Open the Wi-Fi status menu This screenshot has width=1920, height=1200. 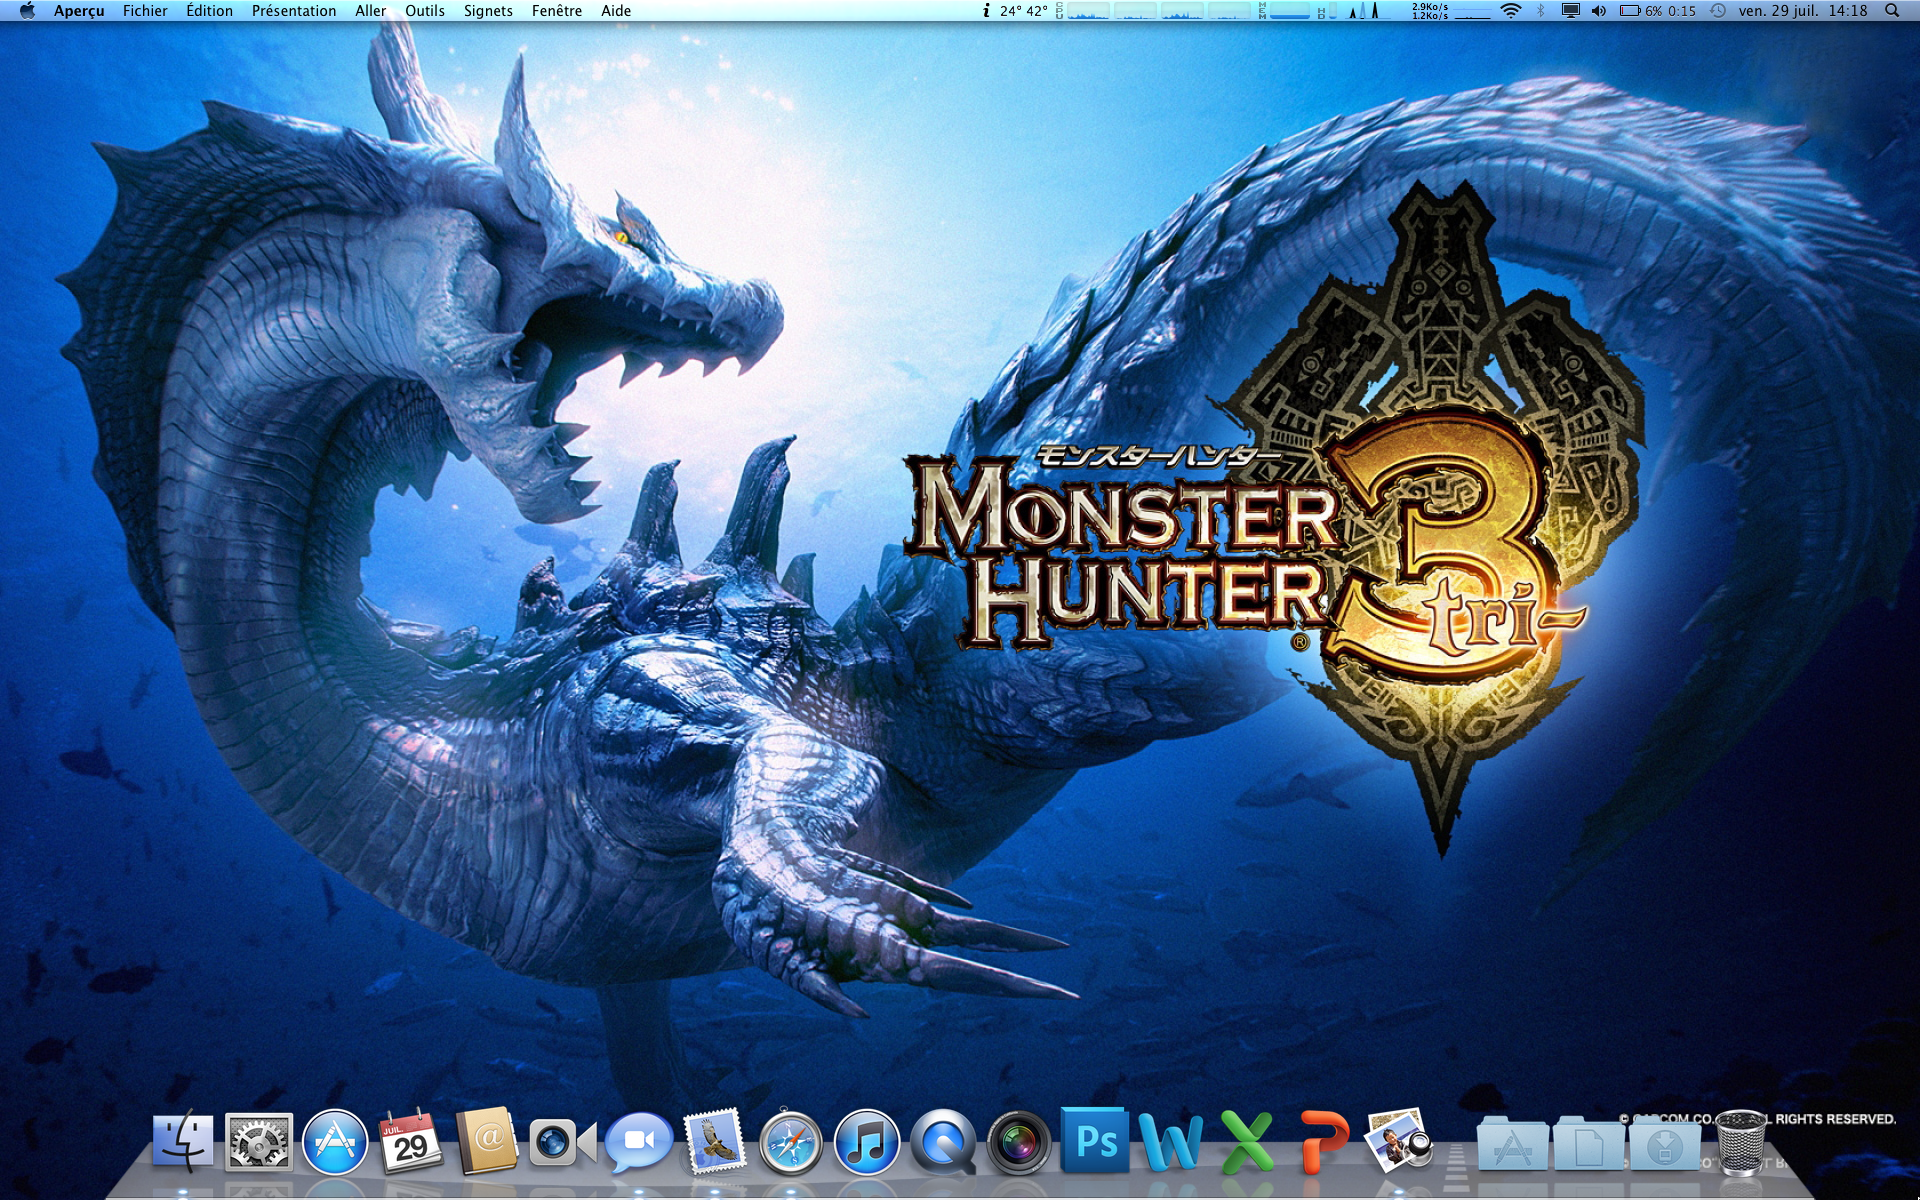[1511, 11]
